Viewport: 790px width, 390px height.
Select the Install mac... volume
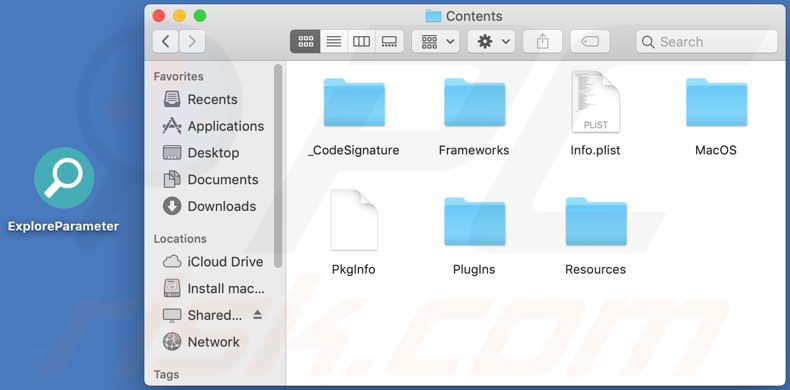coord(214,288)
